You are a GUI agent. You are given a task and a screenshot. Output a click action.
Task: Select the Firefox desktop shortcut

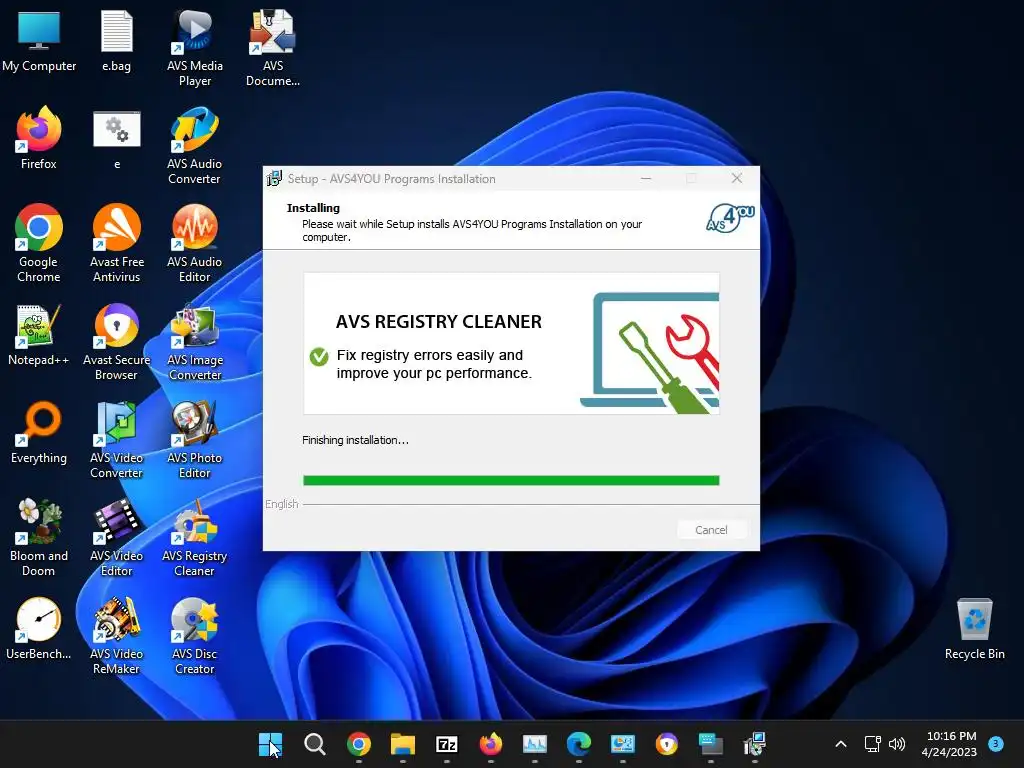pos(39,138)
